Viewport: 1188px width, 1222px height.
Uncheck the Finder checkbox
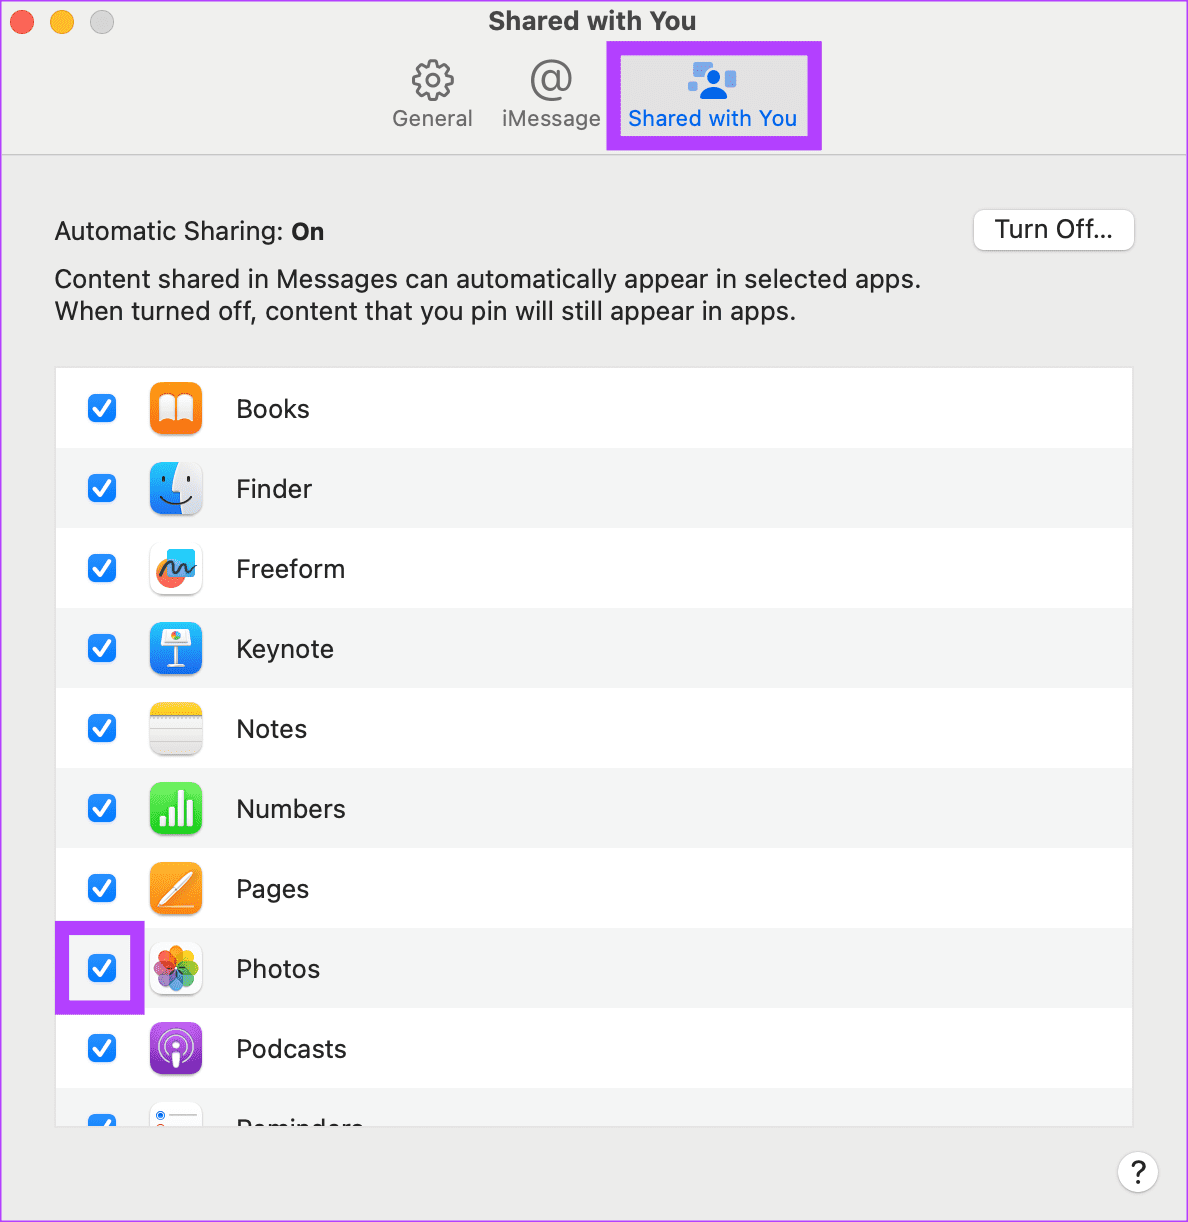point(102,488)
